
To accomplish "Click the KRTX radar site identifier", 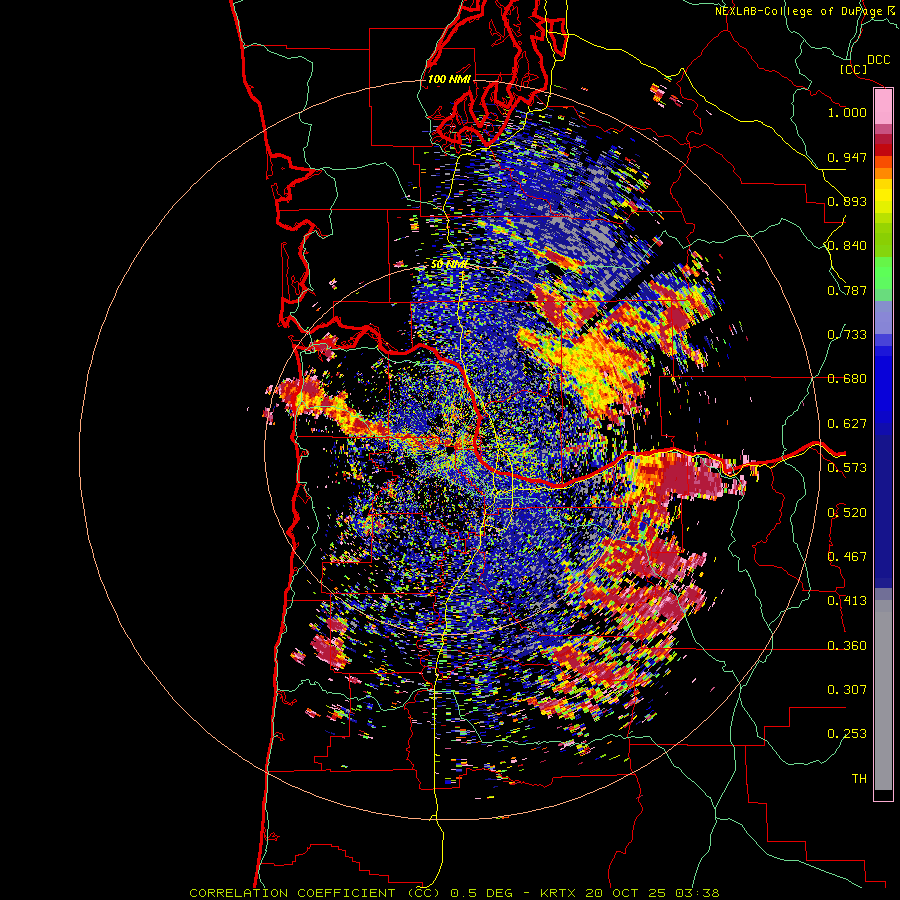I will coord(558,893).
